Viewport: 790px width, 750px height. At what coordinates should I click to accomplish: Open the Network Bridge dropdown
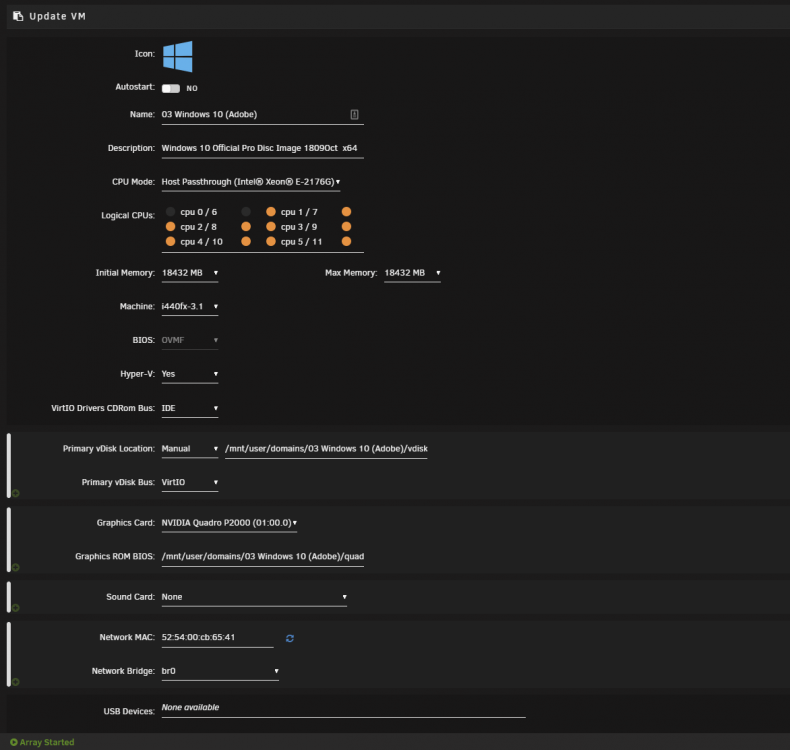tap(220, 671)
